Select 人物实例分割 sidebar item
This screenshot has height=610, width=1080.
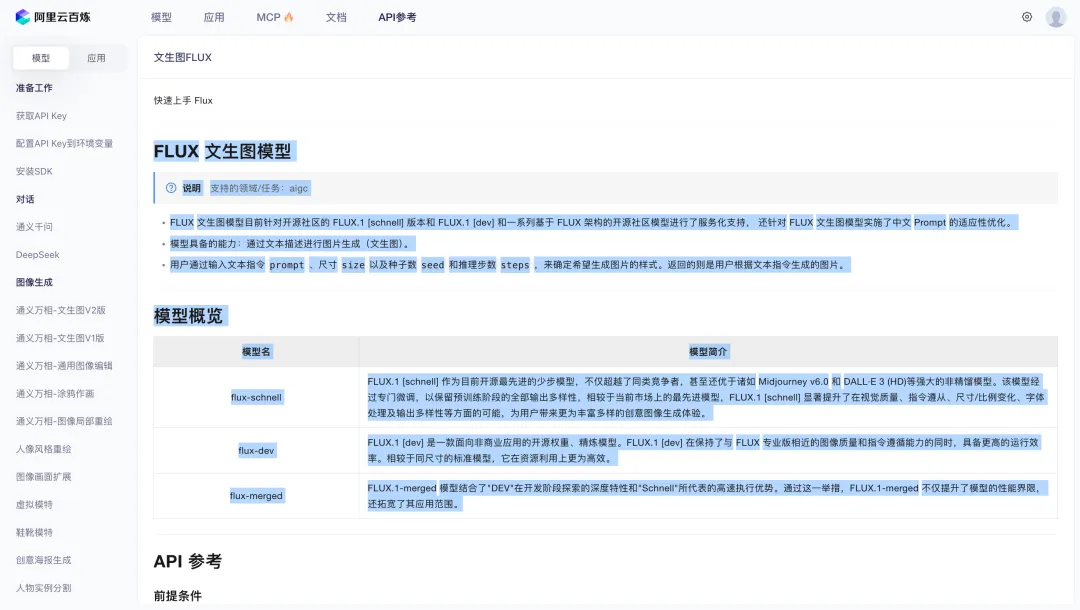(x=43, y=588)
